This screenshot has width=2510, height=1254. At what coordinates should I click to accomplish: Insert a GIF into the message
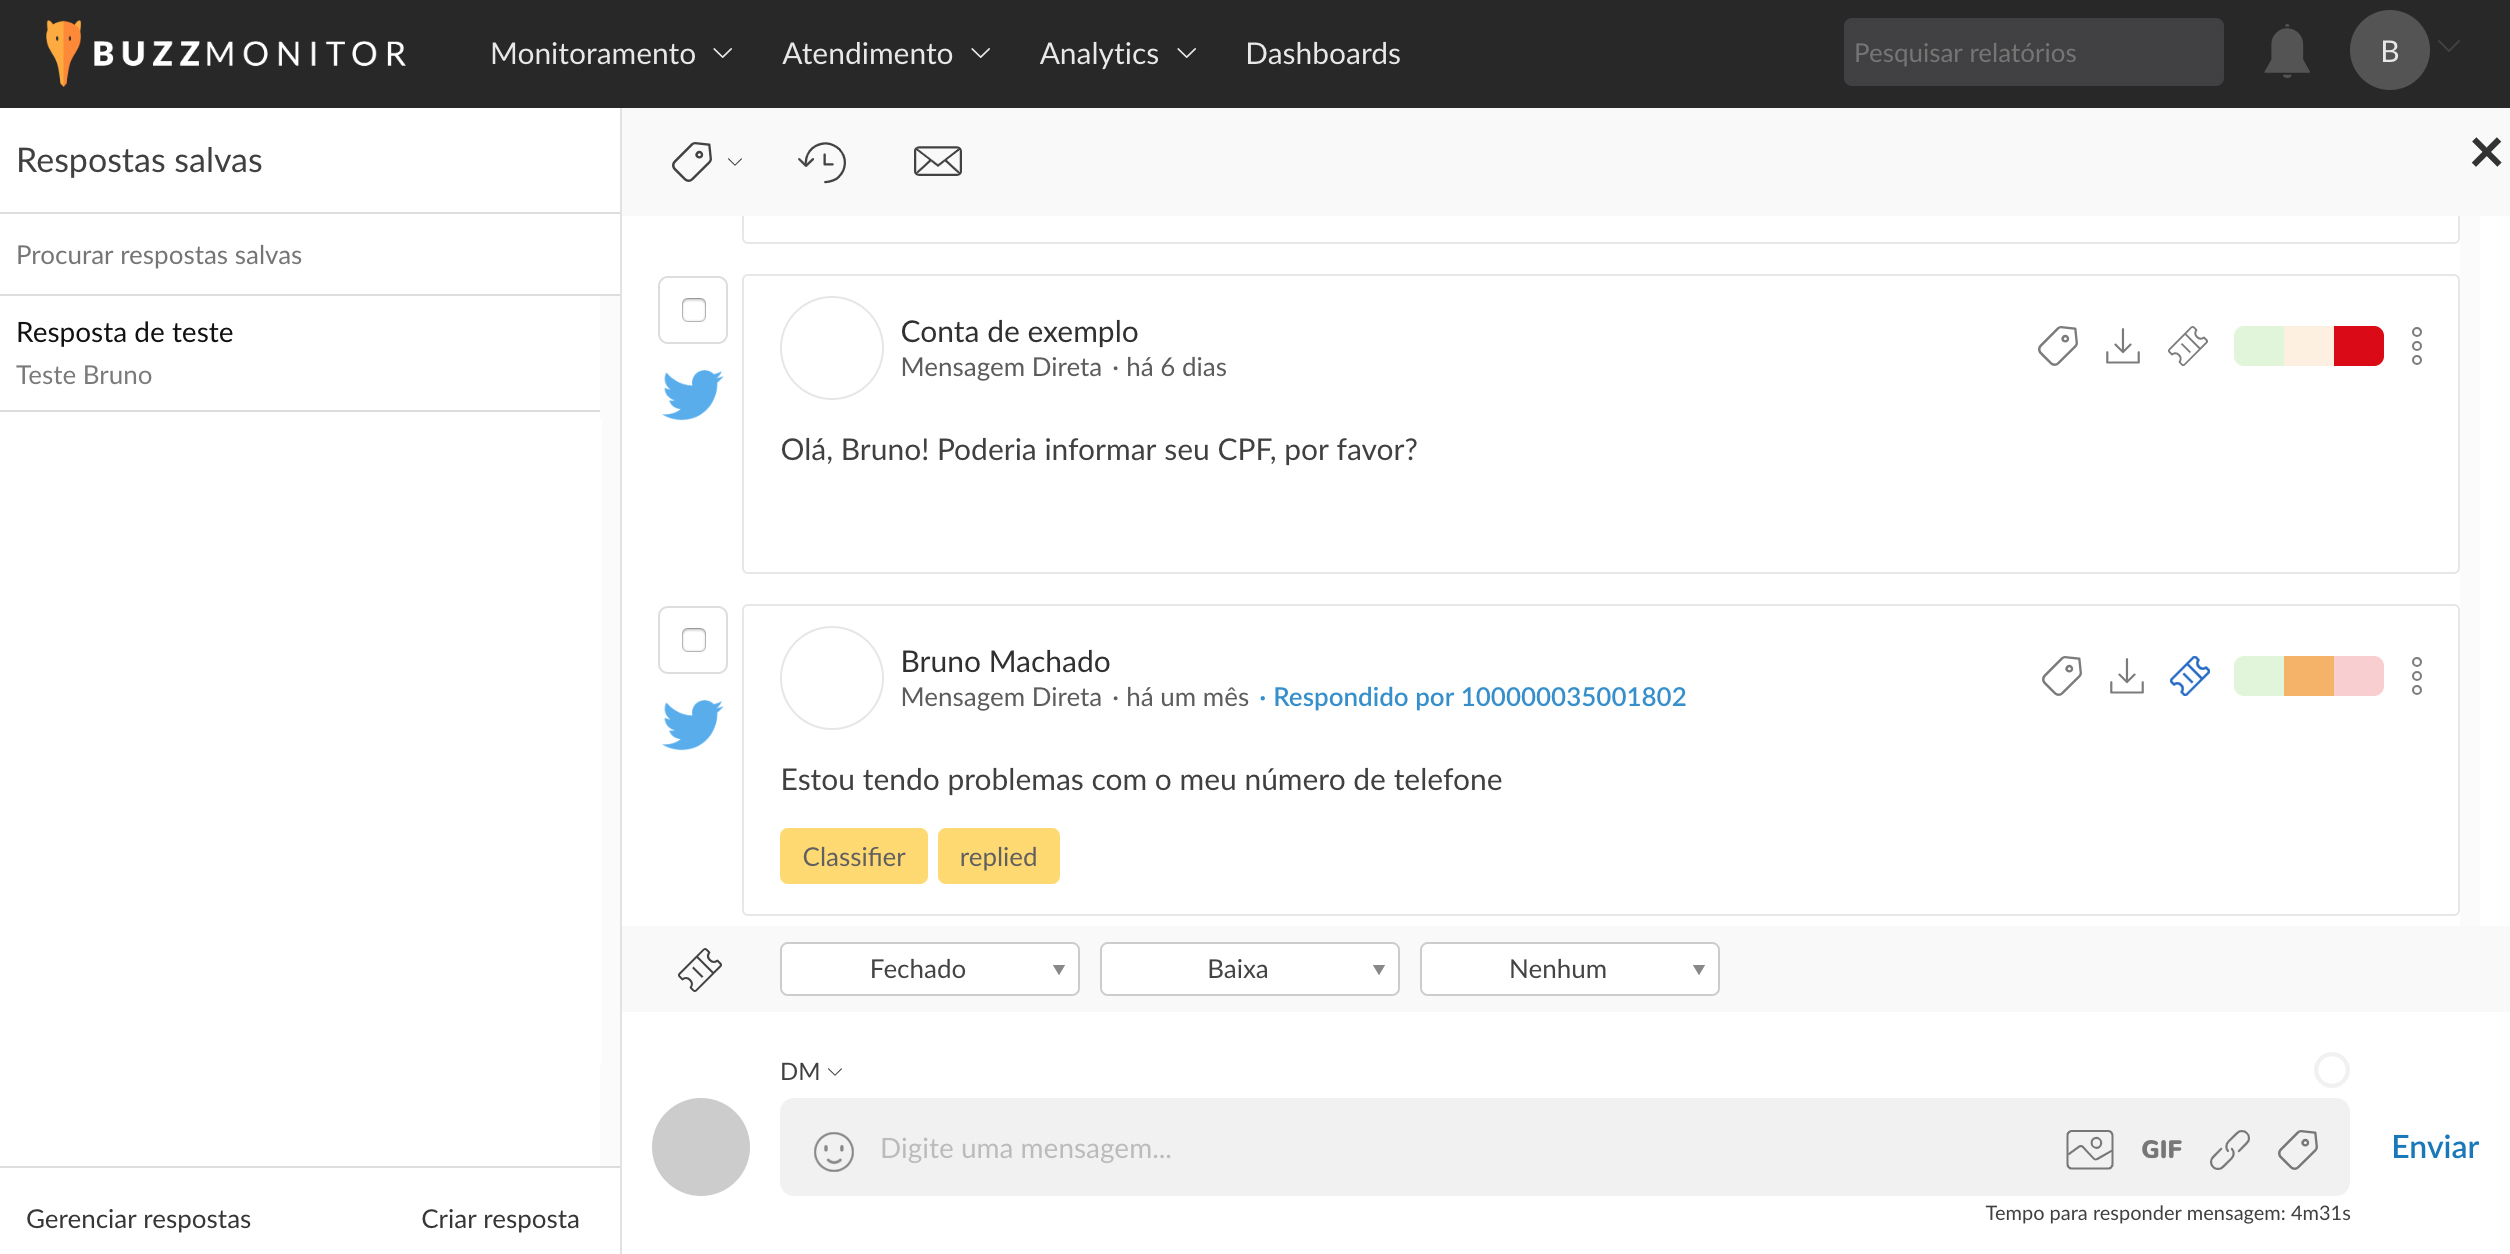pos(2161,1150)
